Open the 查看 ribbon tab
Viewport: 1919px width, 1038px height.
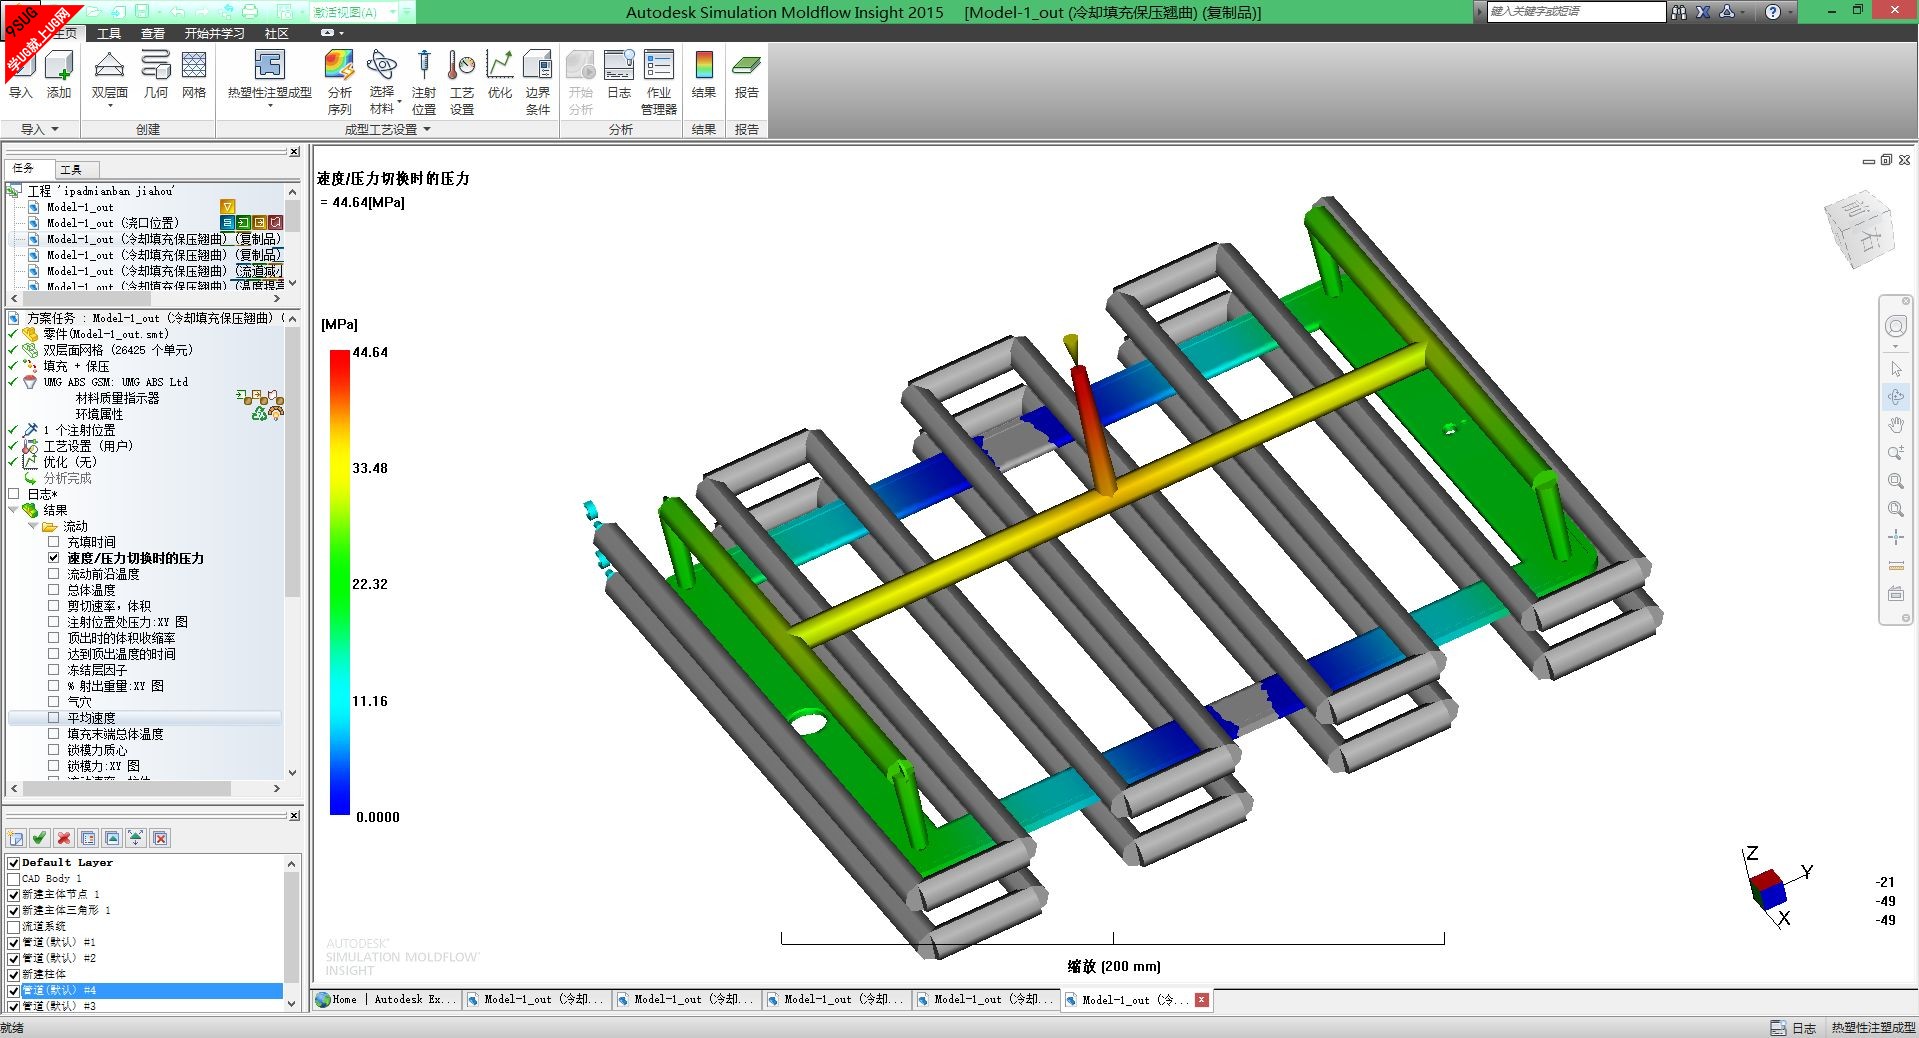pos(153,33)
